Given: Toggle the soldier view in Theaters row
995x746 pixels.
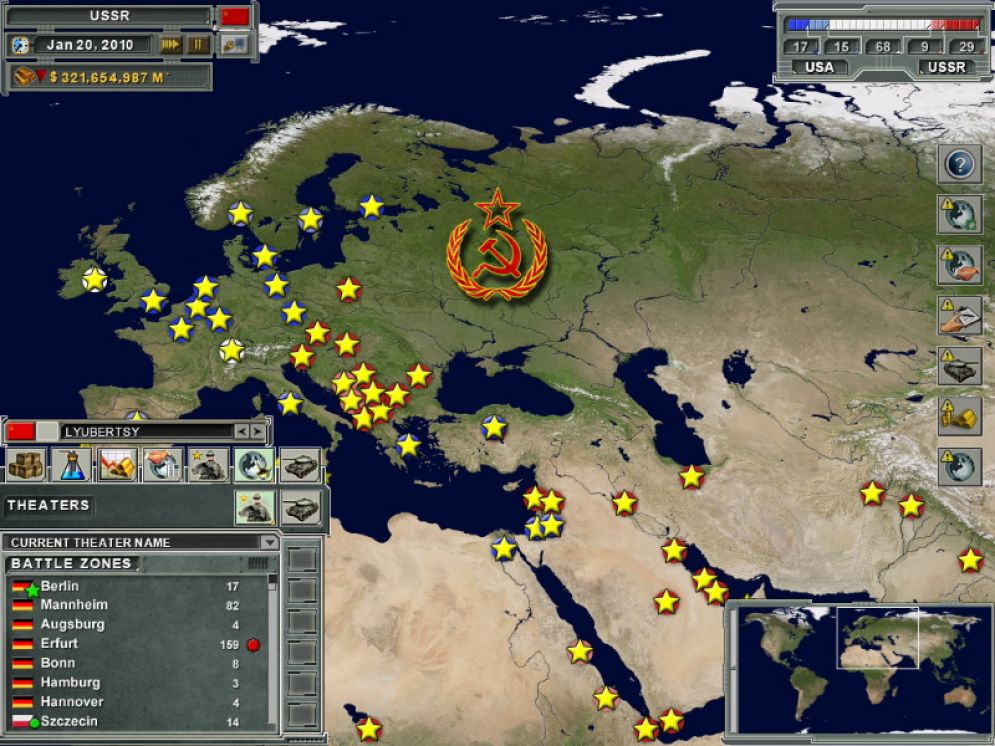Looking at the screenshot, I should [x=255, y=507].
